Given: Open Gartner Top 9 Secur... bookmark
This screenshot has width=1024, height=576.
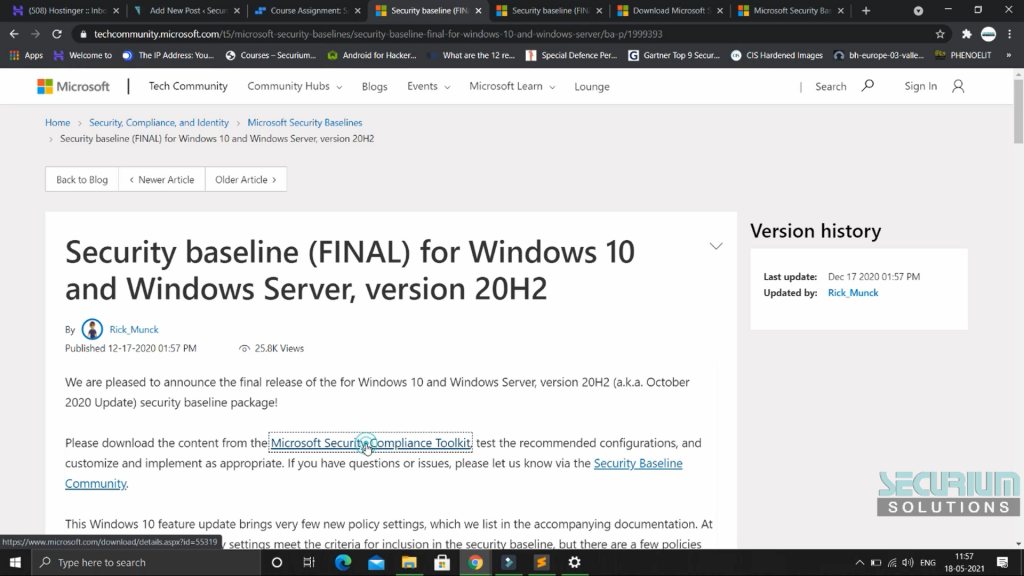Looking at the screenshot, I should tap(673, 56).
